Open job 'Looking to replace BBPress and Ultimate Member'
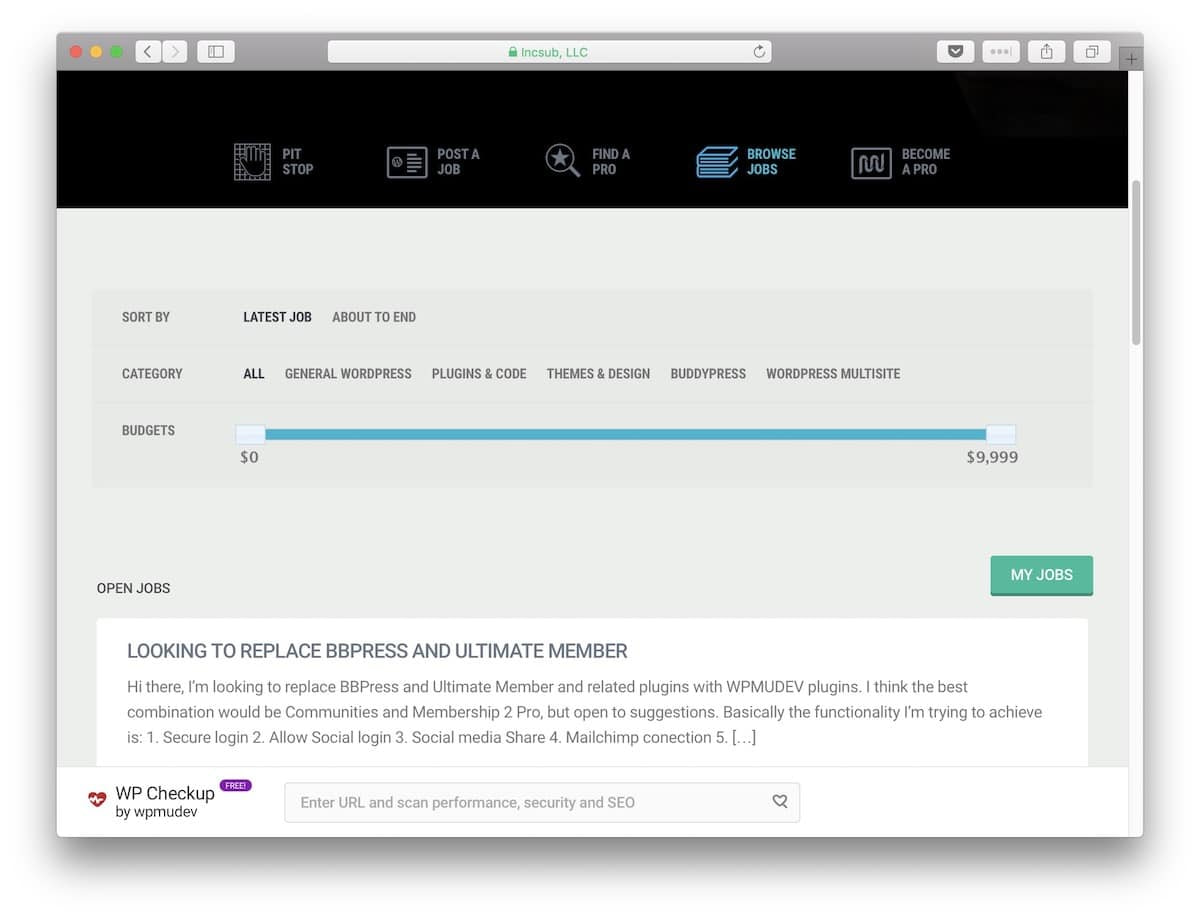The width and height of the screenshot is (1200, 918). pos(377,651)
